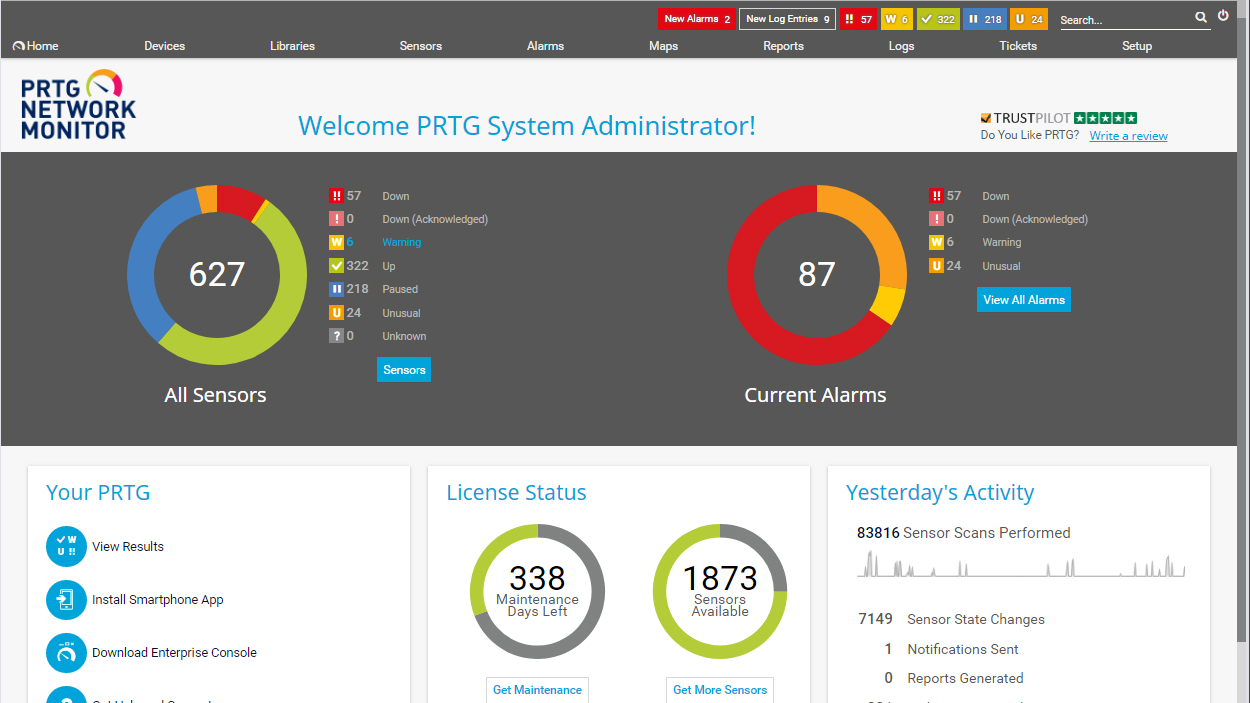Click the Yesterday's Activity heading
Viewport: 1250px width, 703px height.
coord(940,493)
